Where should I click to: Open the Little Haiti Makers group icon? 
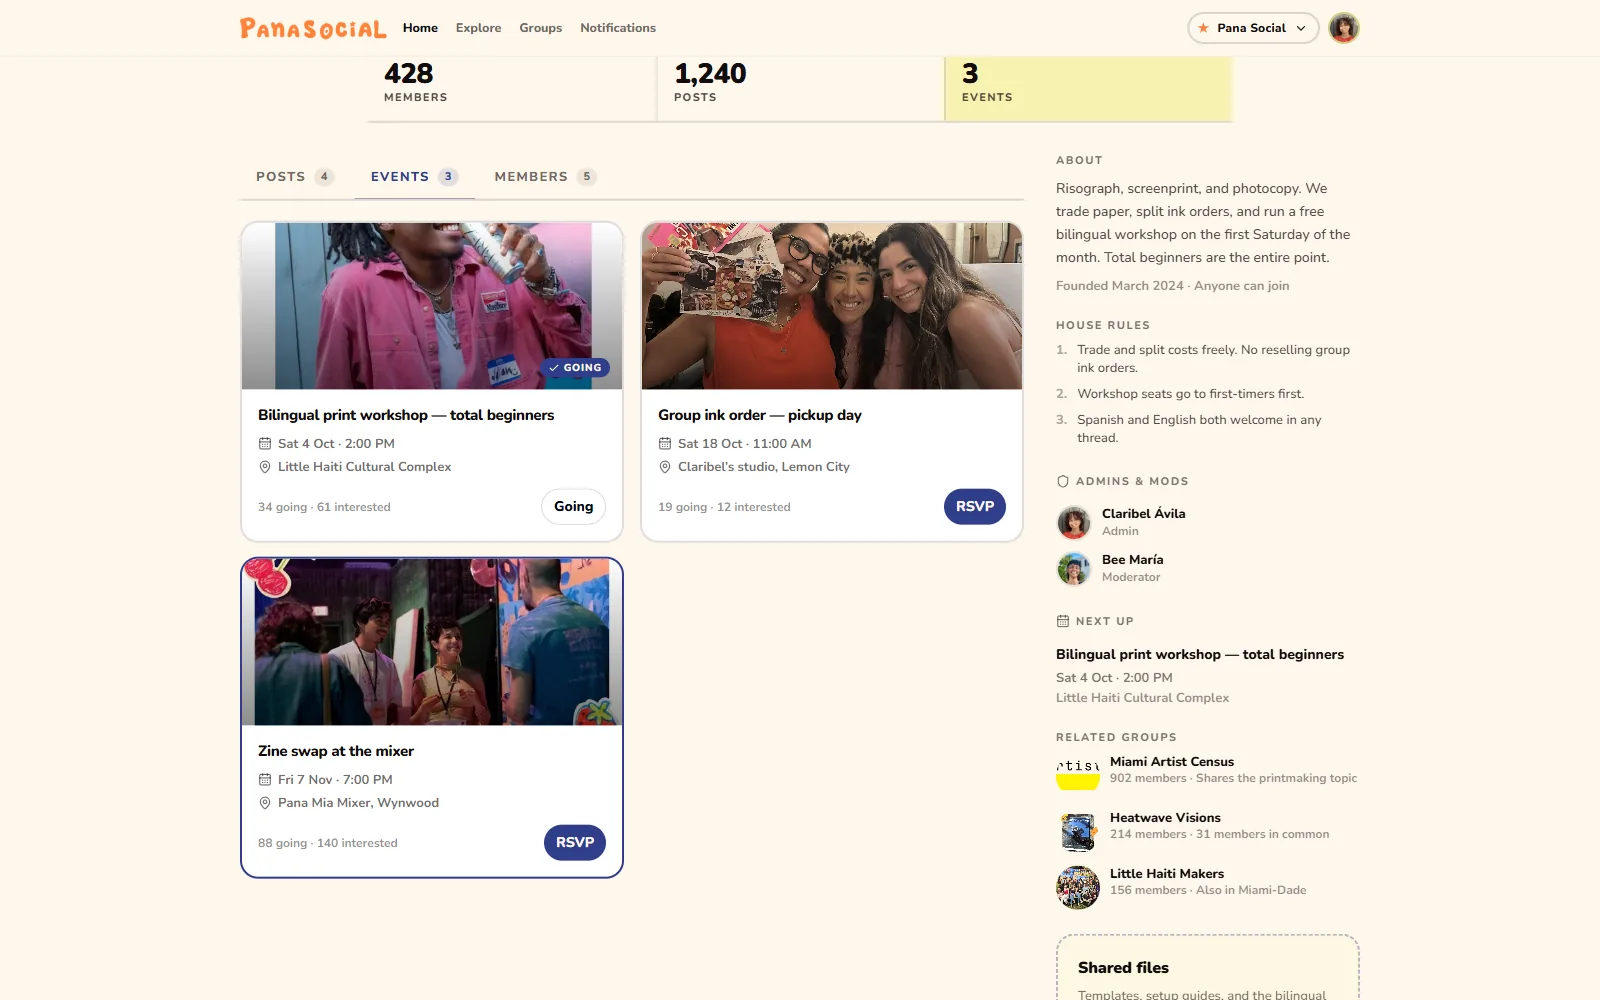pyautogui.click(x=1078, y=887)
